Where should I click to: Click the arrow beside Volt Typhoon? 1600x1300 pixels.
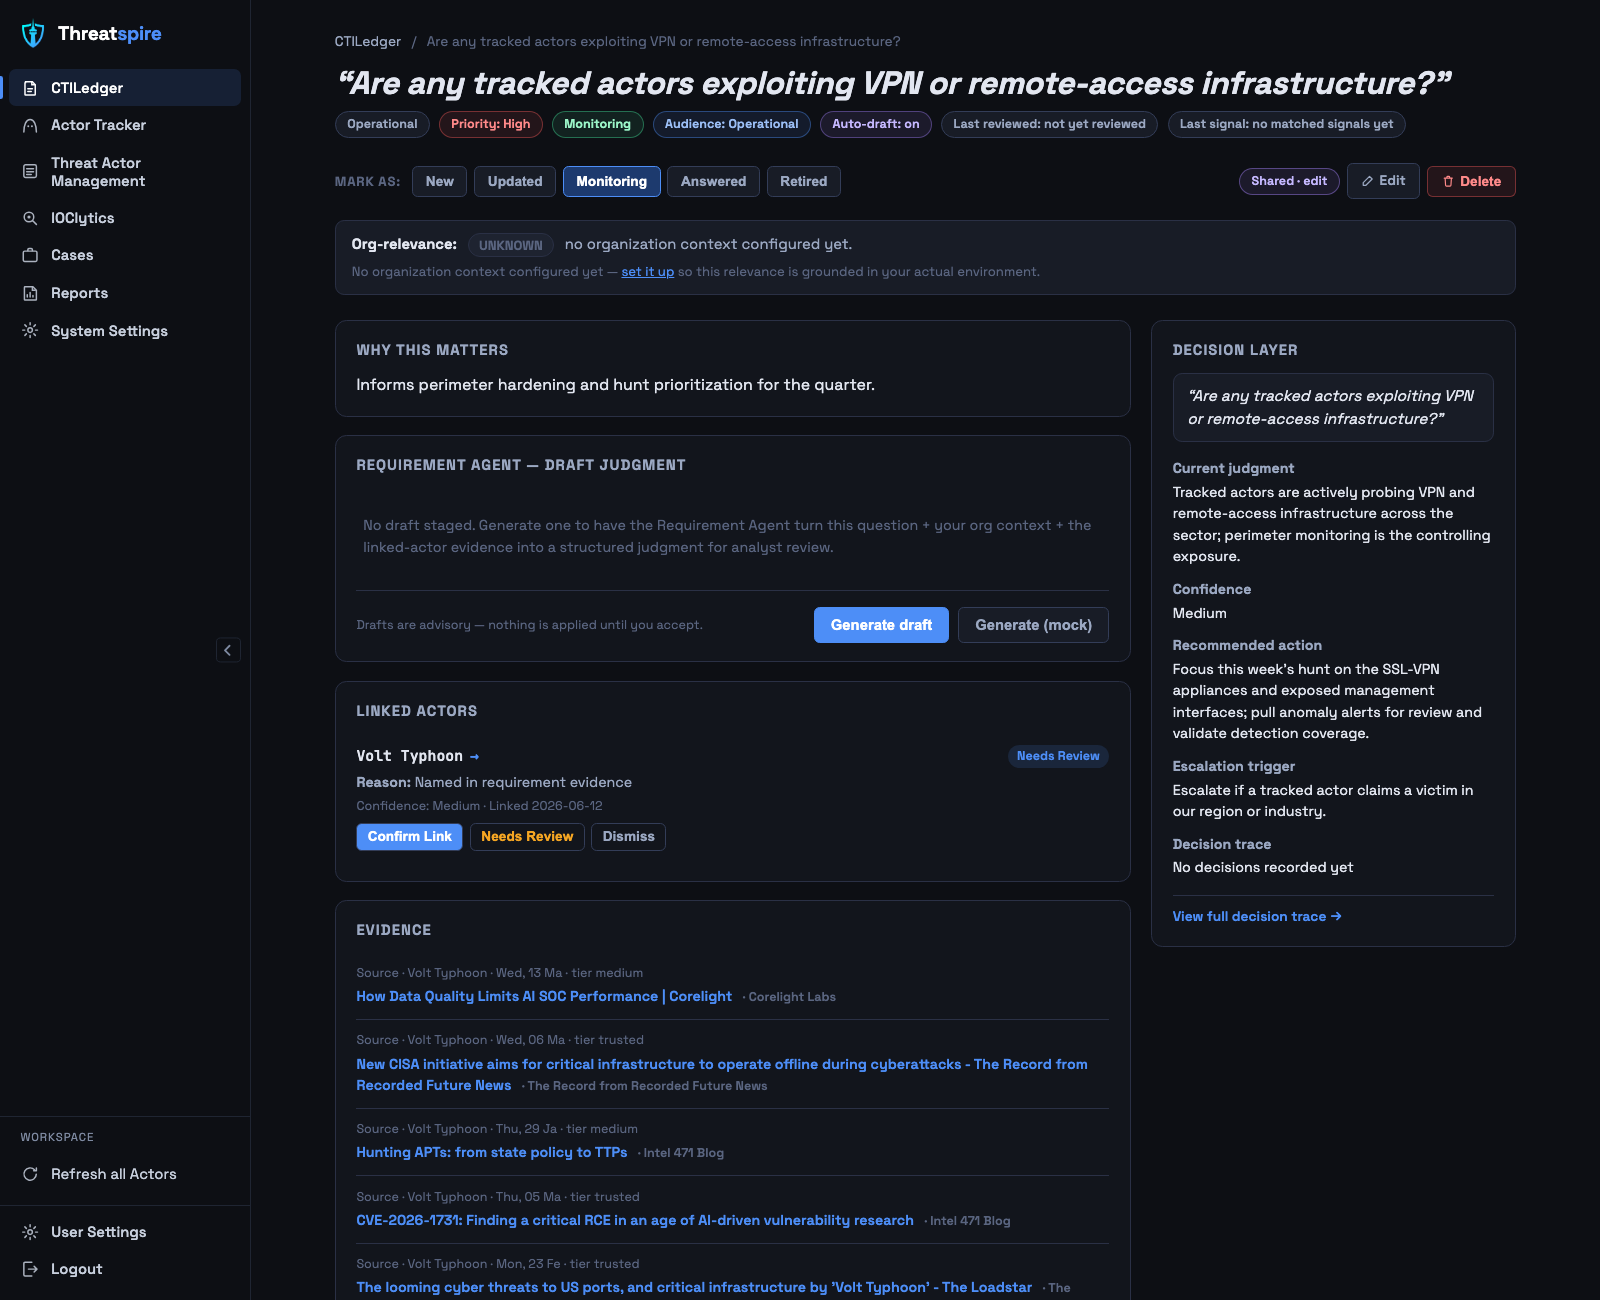coord(474,756)
